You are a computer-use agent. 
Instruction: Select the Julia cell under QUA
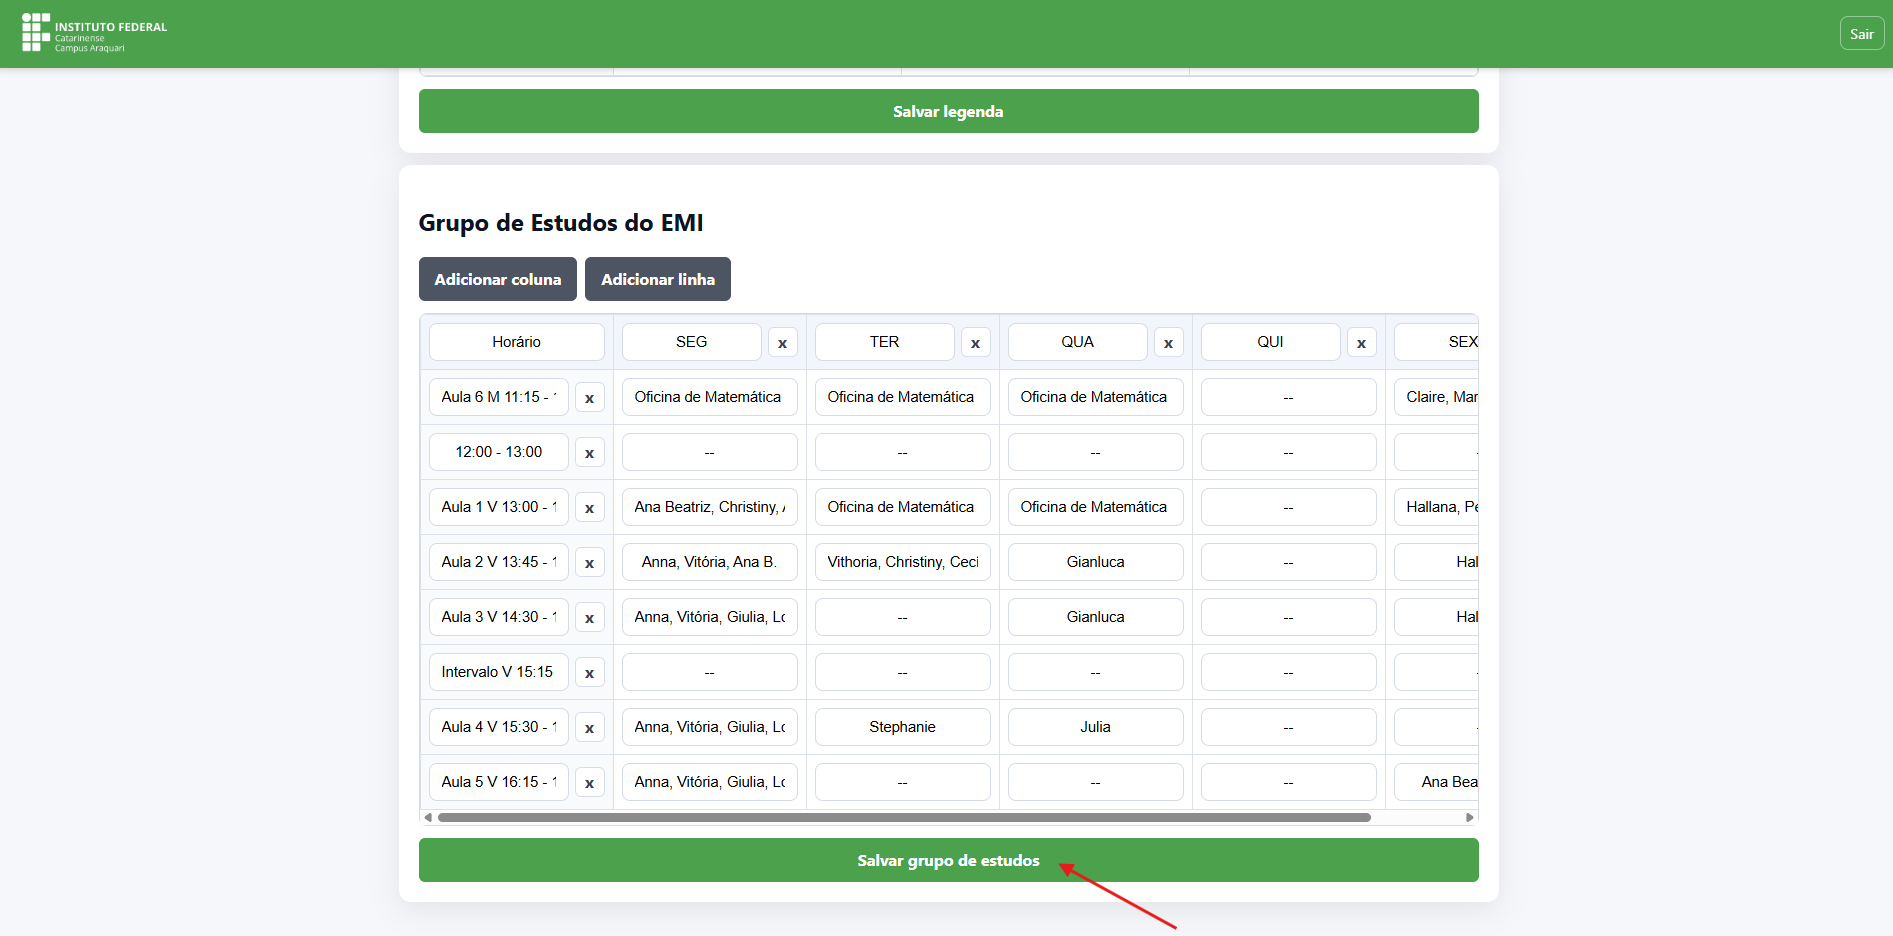coord(1096,727)
